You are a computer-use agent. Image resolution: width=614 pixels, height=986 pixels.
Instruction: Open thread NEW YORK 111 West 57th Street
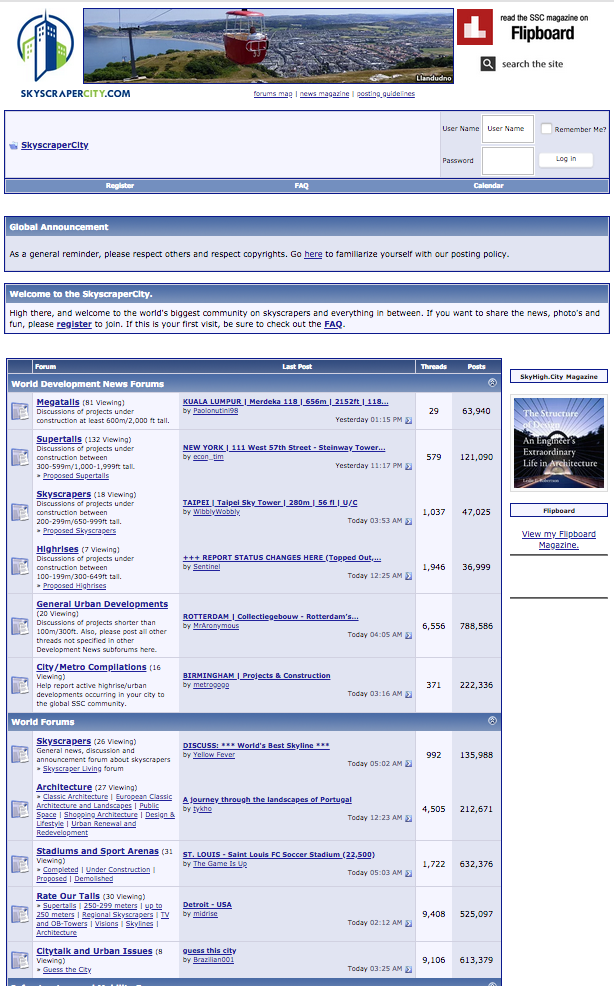284,448
